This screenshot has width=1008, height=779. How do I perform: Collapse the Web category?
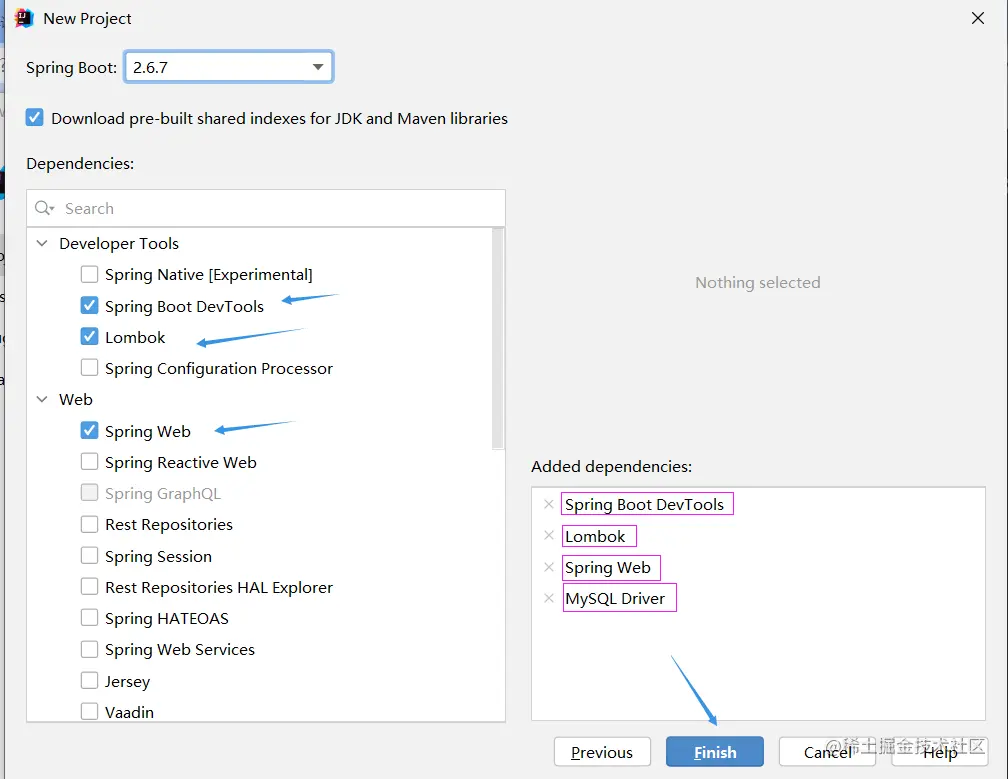click(x=42, y=399)
